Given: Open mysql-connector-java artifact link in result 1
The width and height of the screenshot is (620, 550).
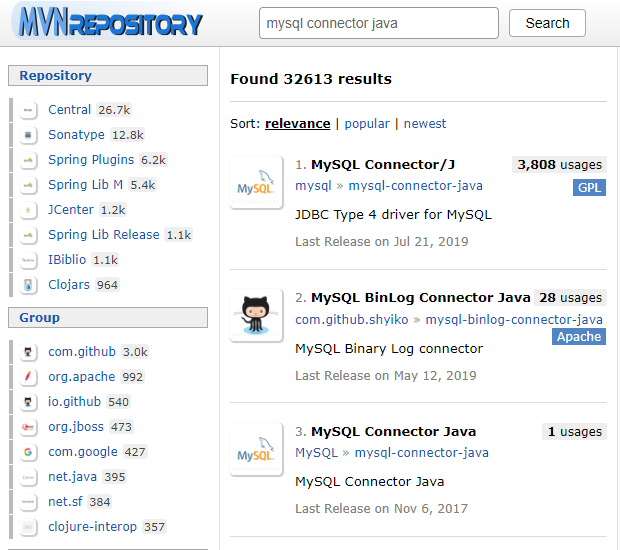Looking at the screenshot, I should pos(415,185).
